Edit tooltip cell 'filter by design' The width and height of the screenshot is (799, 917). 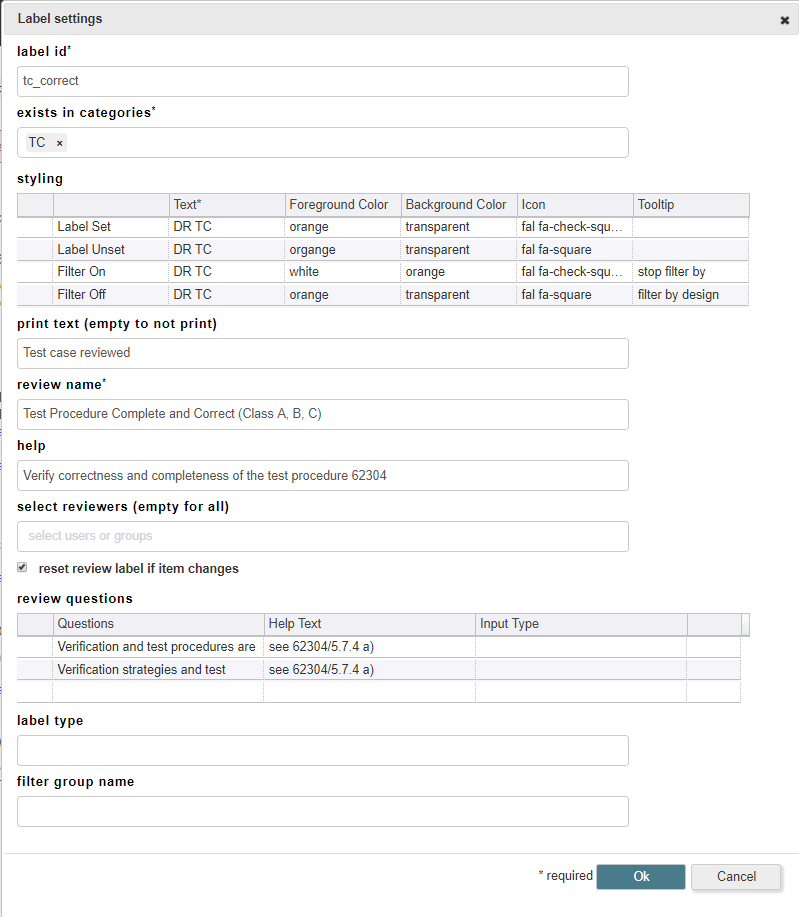point(691,295)
